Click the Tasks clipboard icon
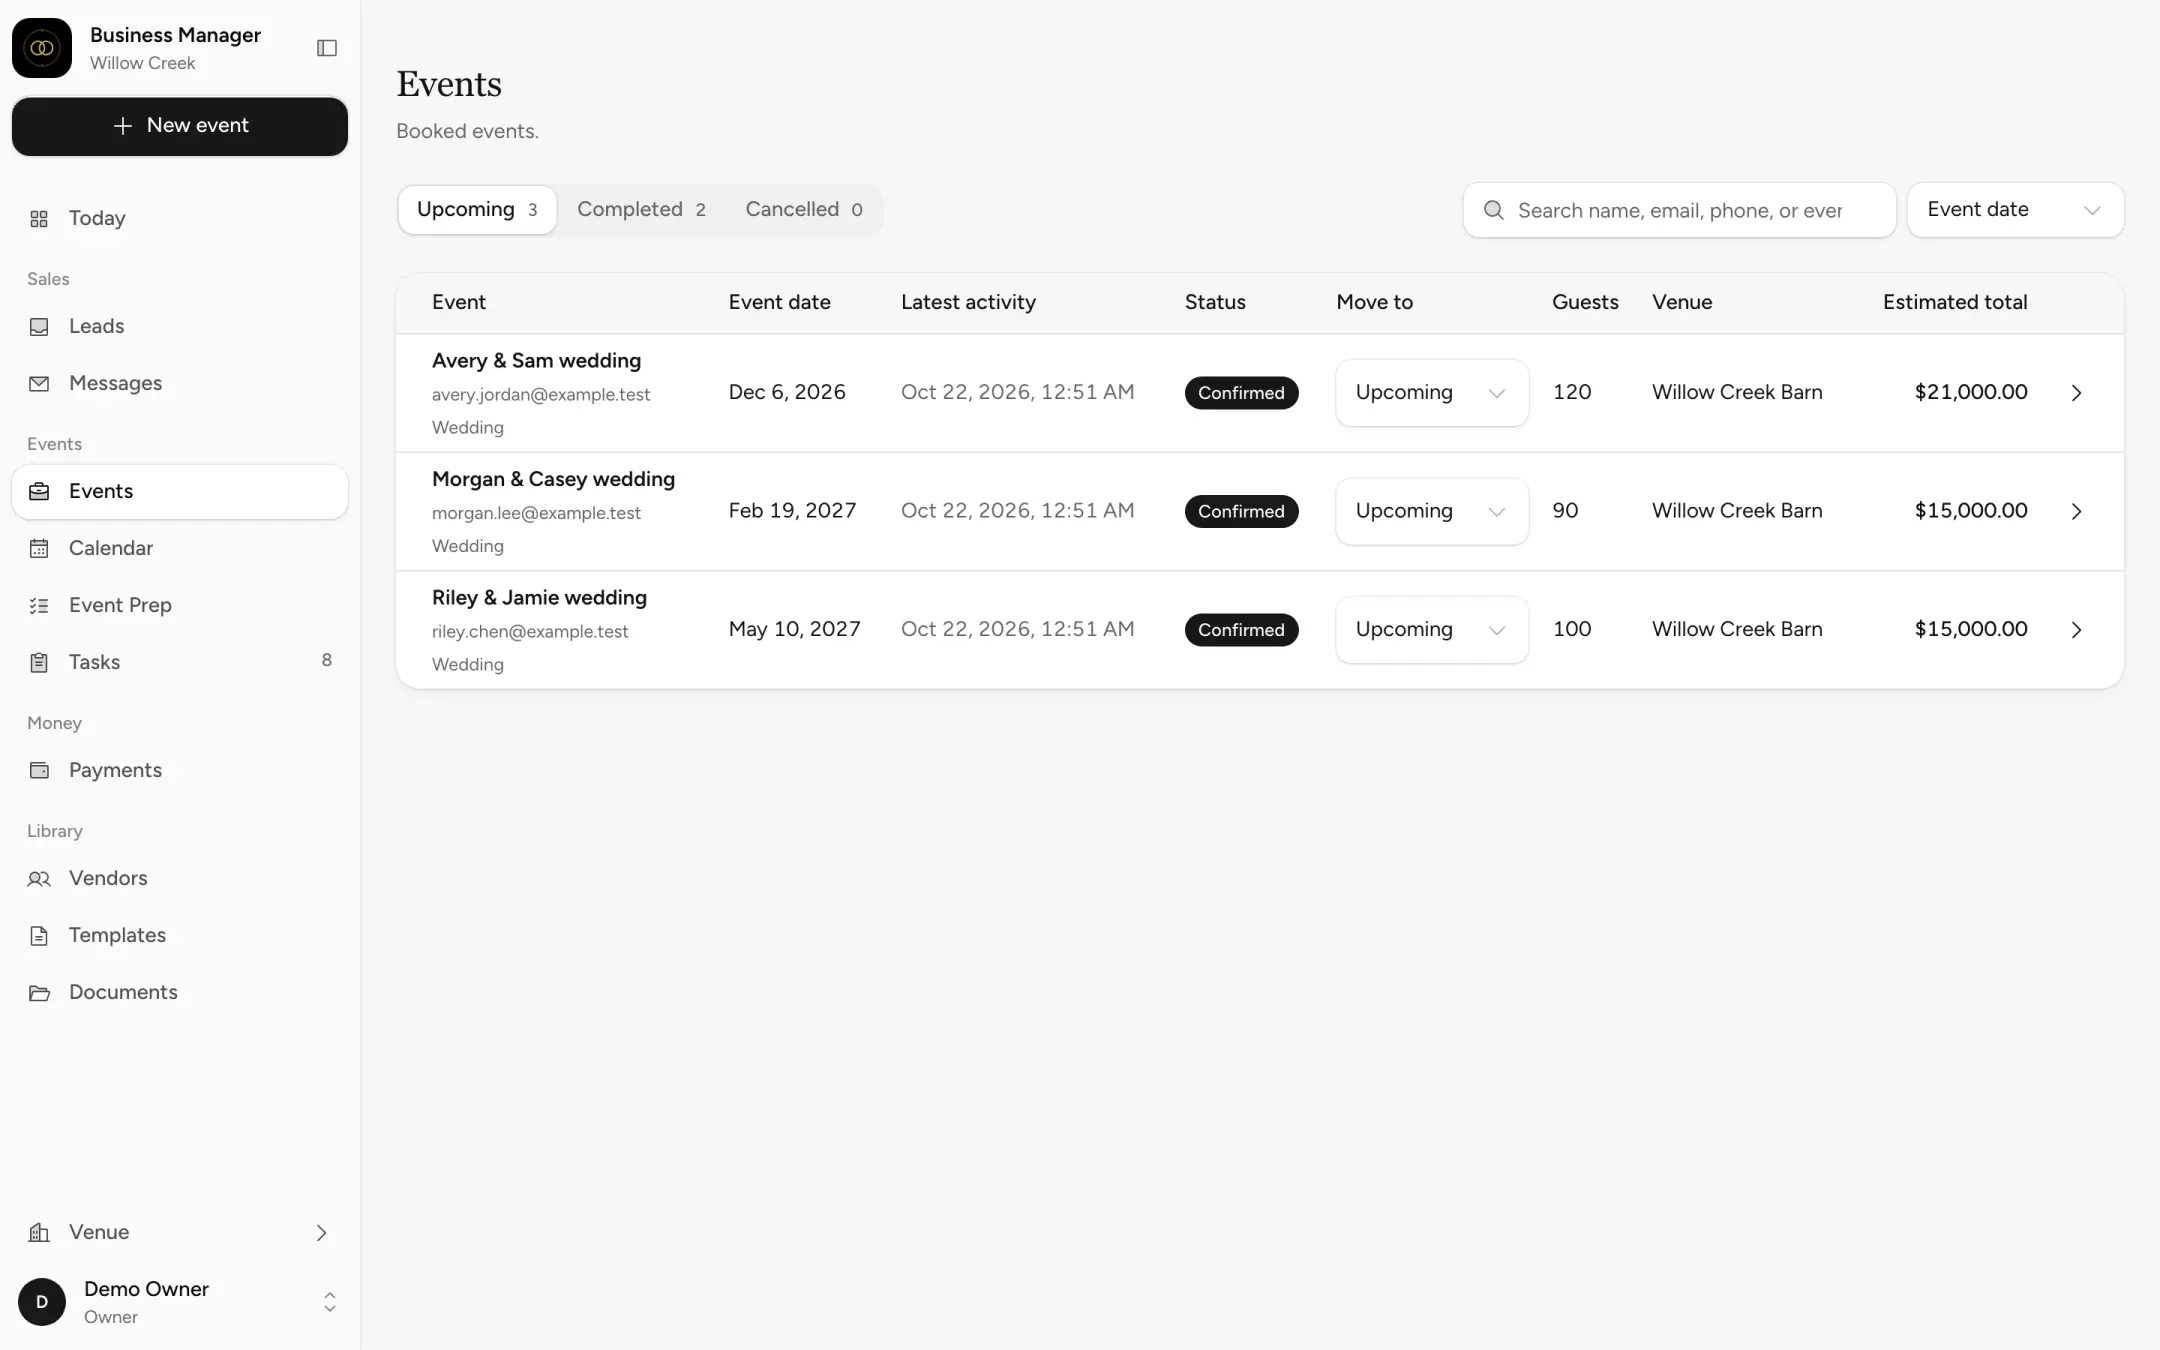 point(39,663)
